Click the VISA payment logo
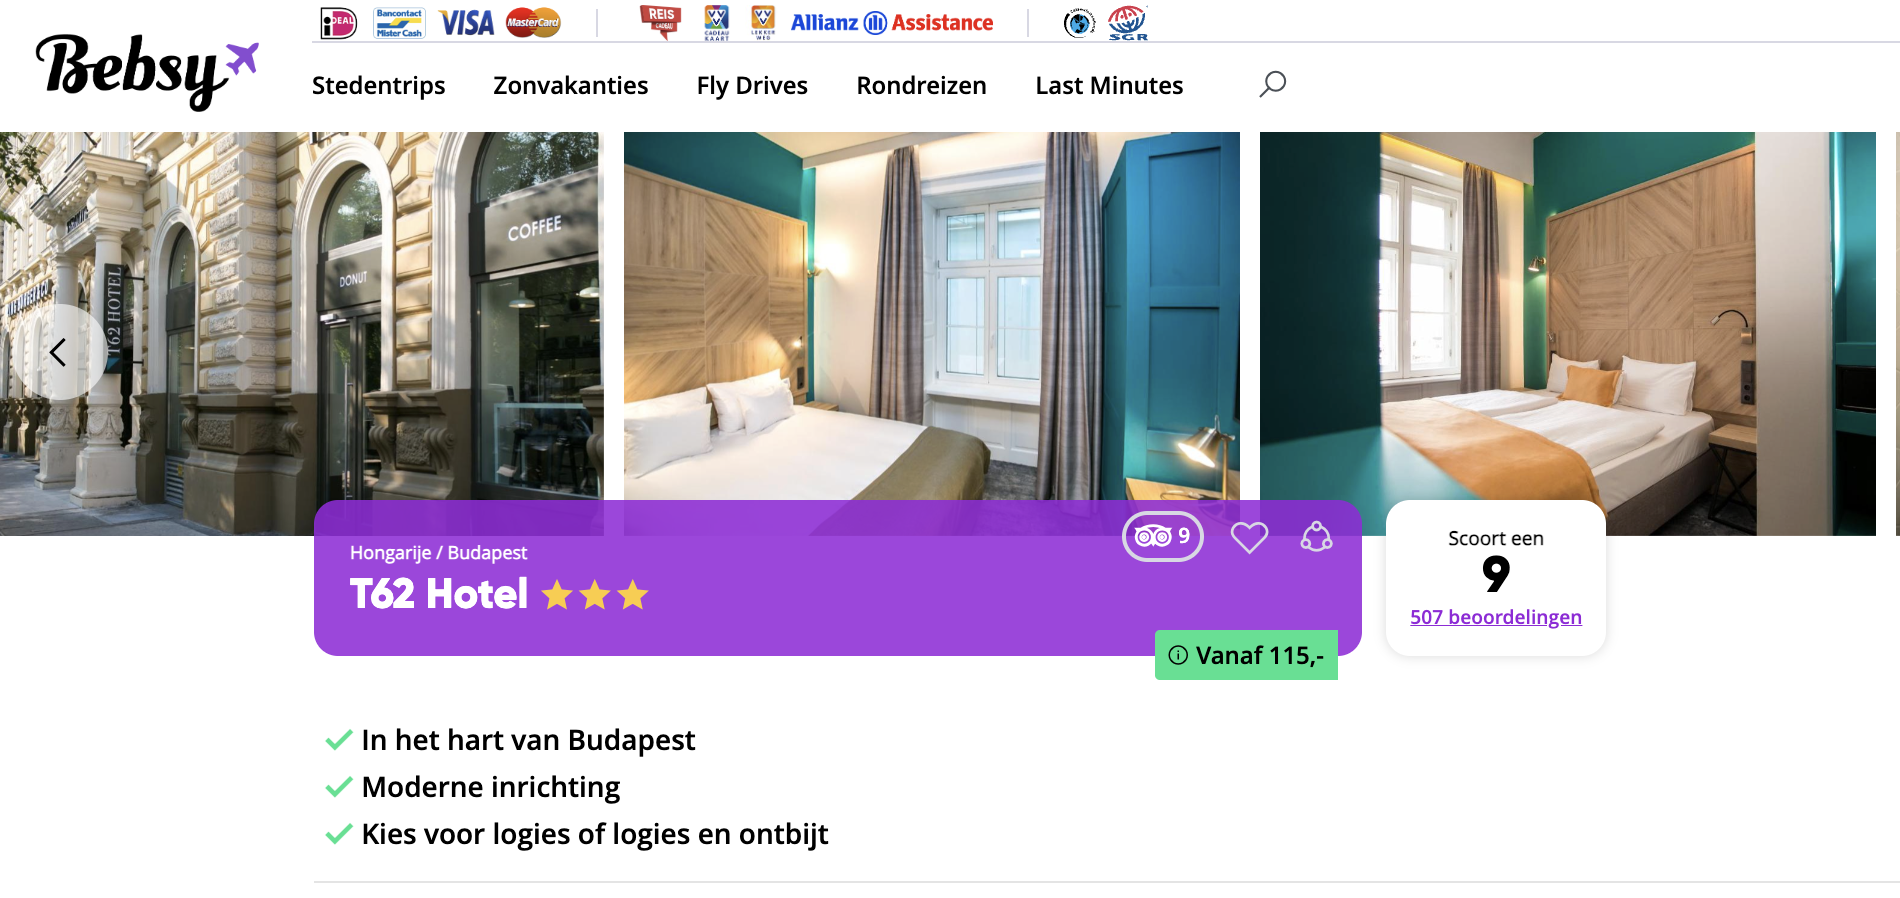 tap(467, 23)
